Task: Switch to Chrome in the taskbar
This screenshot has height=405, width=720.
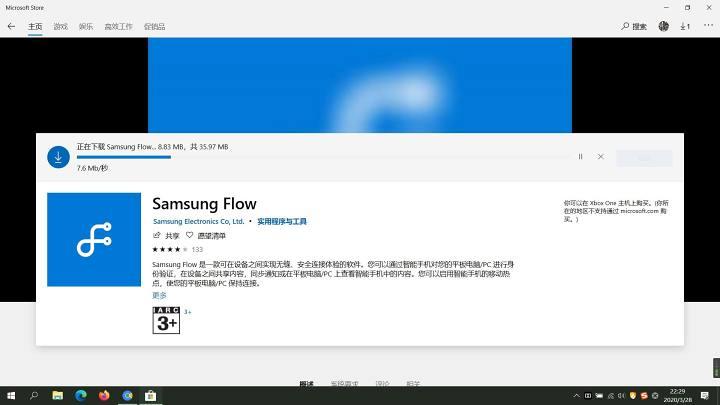Action: 128,395
